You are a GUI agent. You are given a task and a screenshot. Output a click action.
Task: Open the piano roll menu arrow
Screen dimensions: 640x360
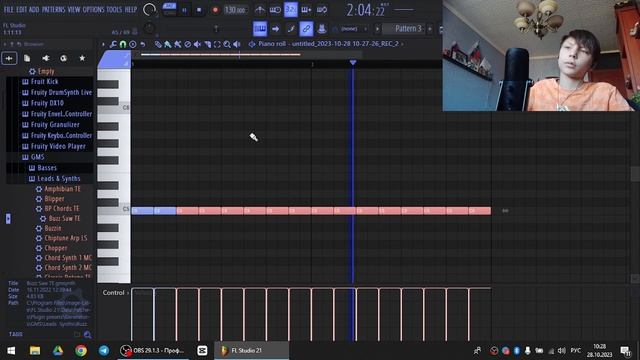click(x=103, y=44)
